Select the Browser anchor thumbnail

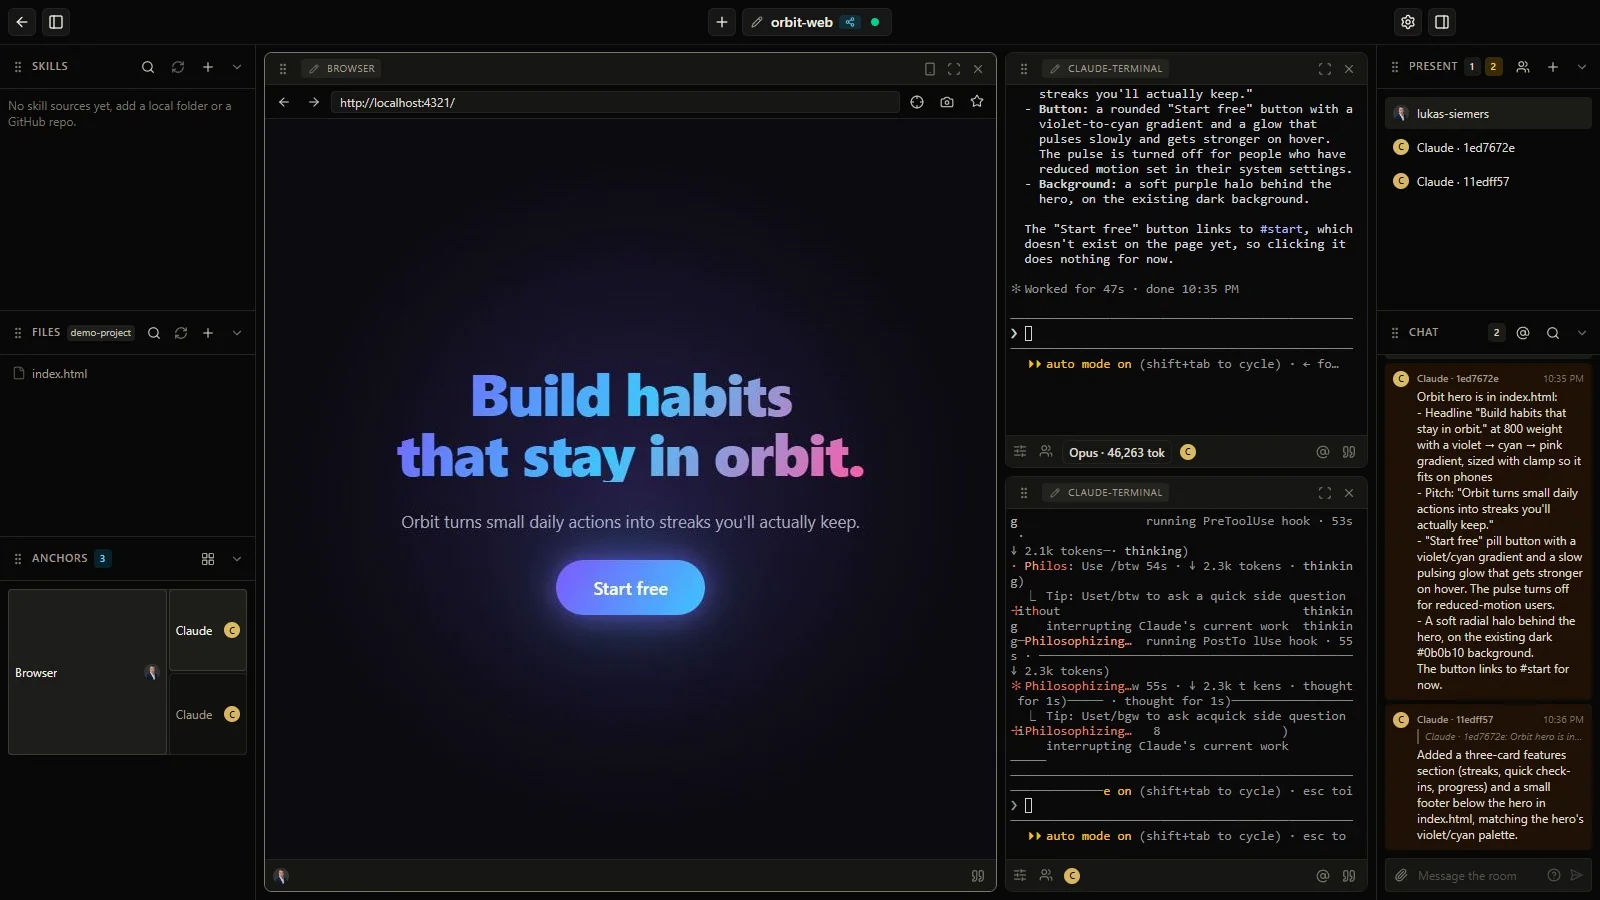tap(87, 672)
